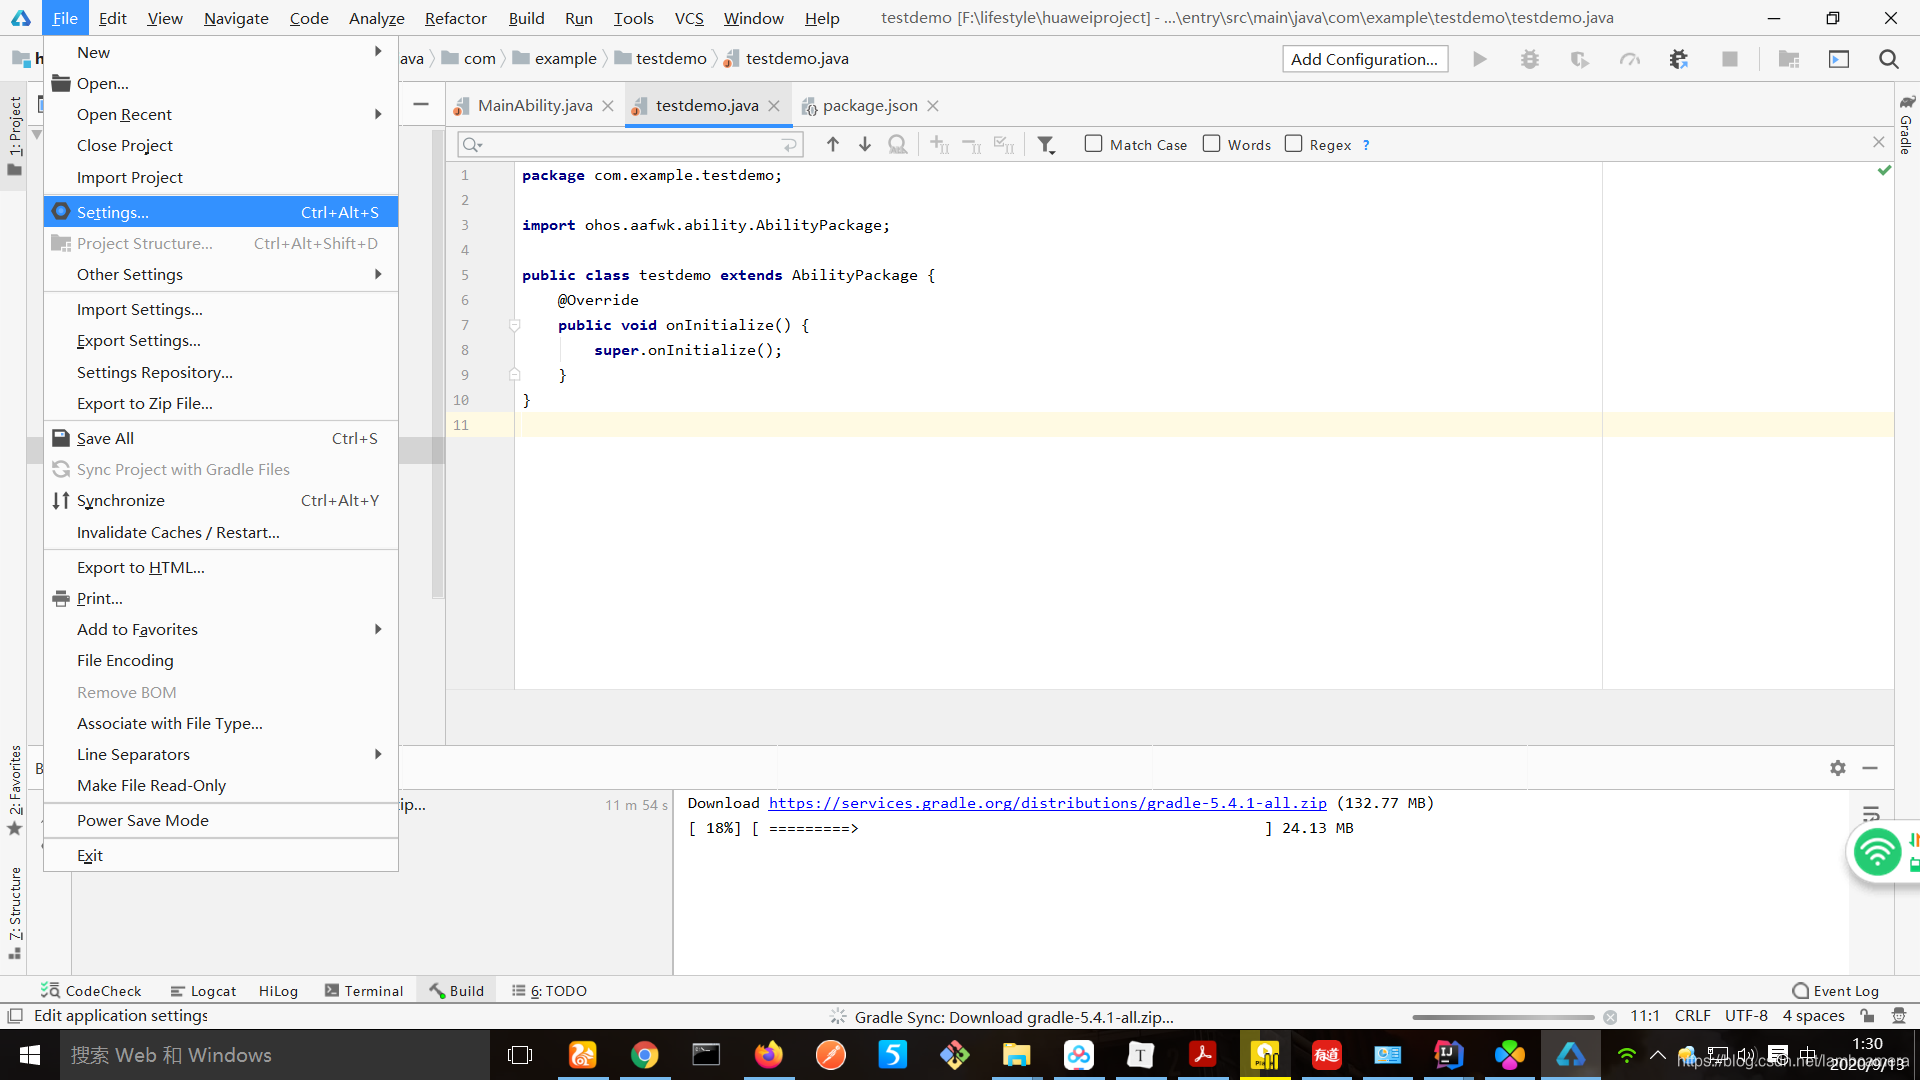Open the Logcat tool window
This screenshot has height=1080, width=1920.
[203, 991]
